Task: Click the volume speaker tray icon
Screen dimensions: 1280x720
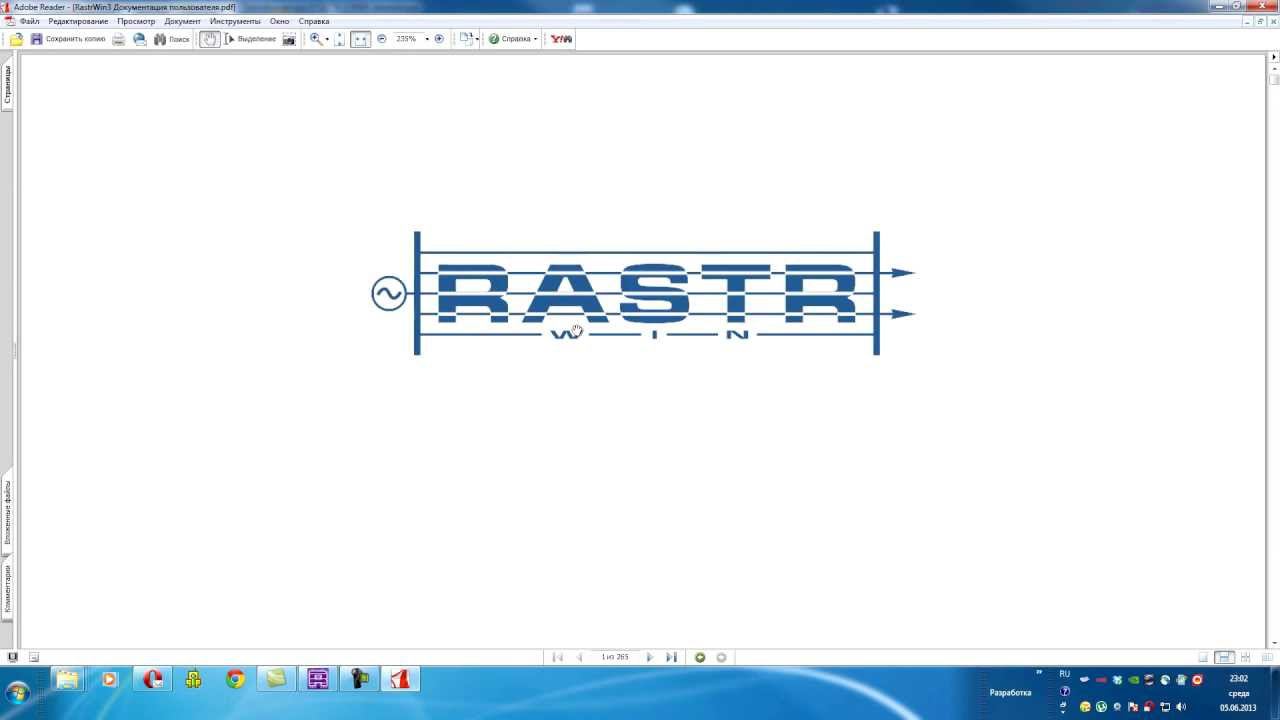Action: click(x=1181, y=707)
